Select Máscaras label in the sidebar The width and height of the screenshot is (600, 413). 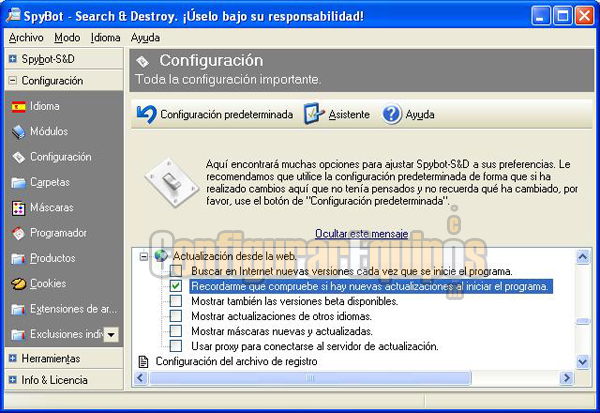click(x=52, y=207)
